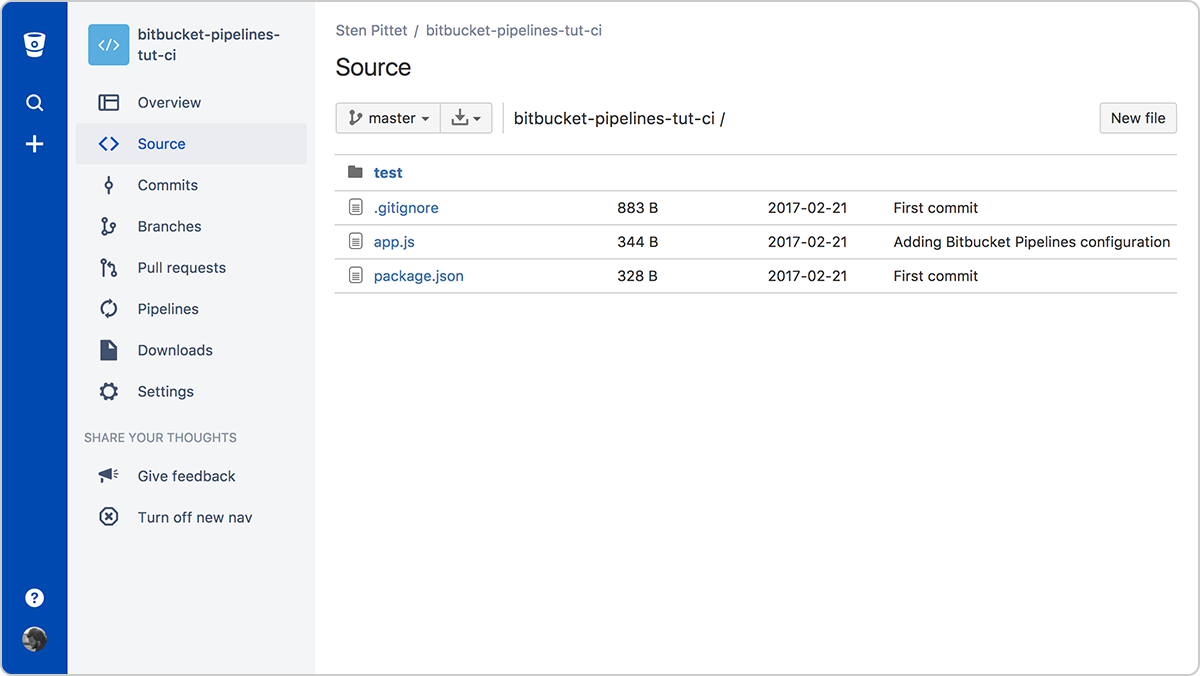The width and height of the screenshot is (1200, 676).
Task: Open Downloads from the sidebar
Action: (175, 350)
